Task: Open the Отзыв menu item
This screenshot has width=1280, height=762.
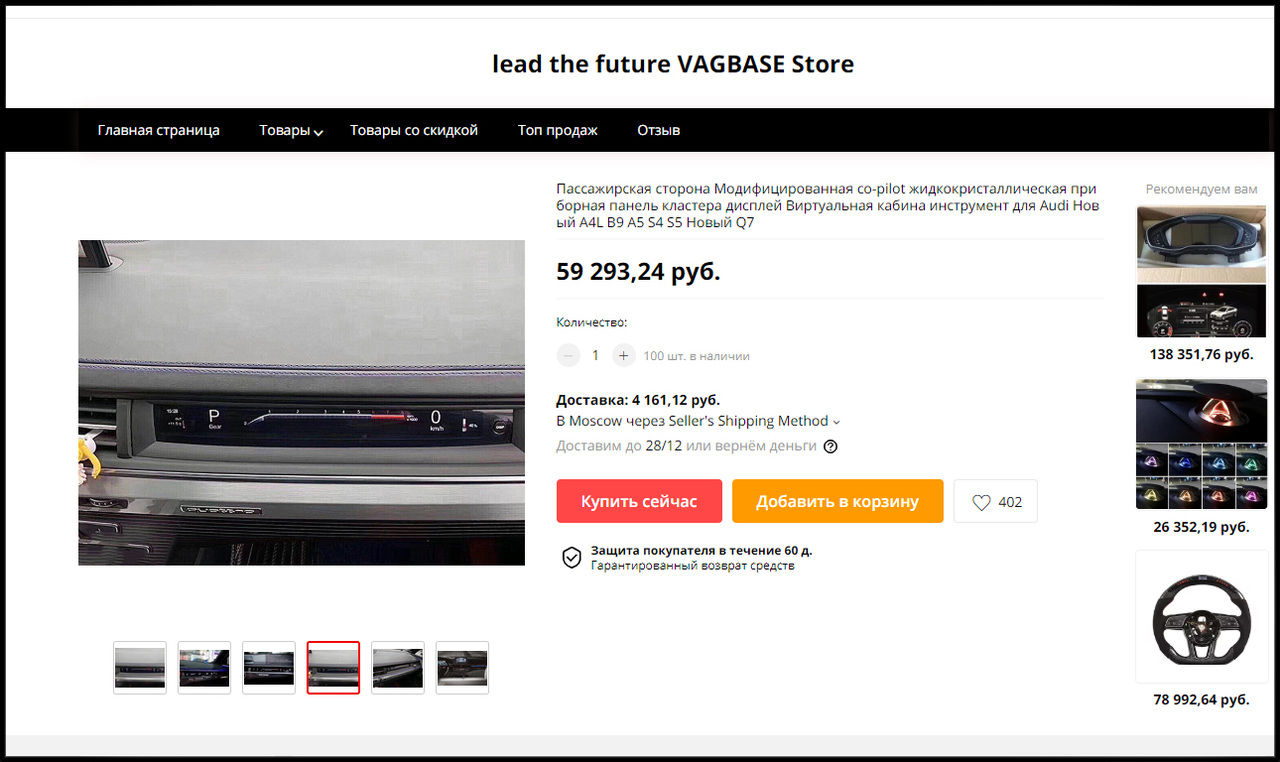Action: click(658, 130)
